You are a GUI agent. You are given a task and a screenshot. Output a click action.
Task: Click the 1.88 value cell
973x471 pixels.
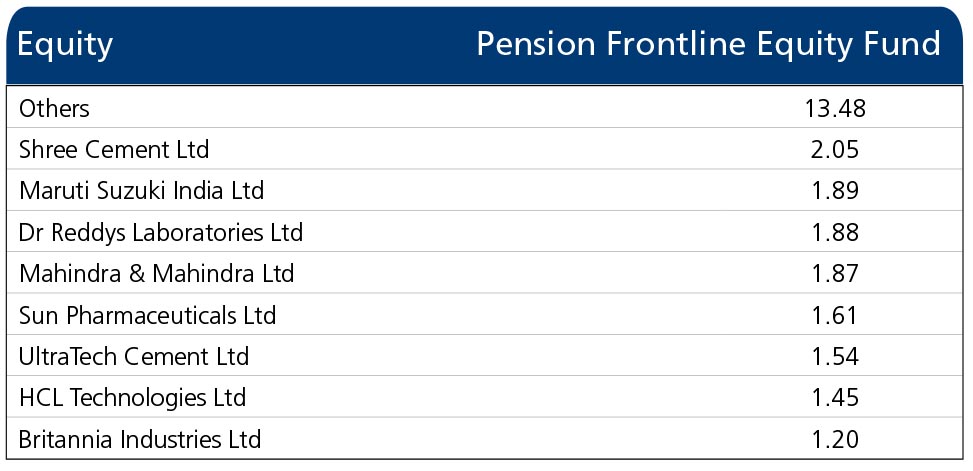pos(835,232)
